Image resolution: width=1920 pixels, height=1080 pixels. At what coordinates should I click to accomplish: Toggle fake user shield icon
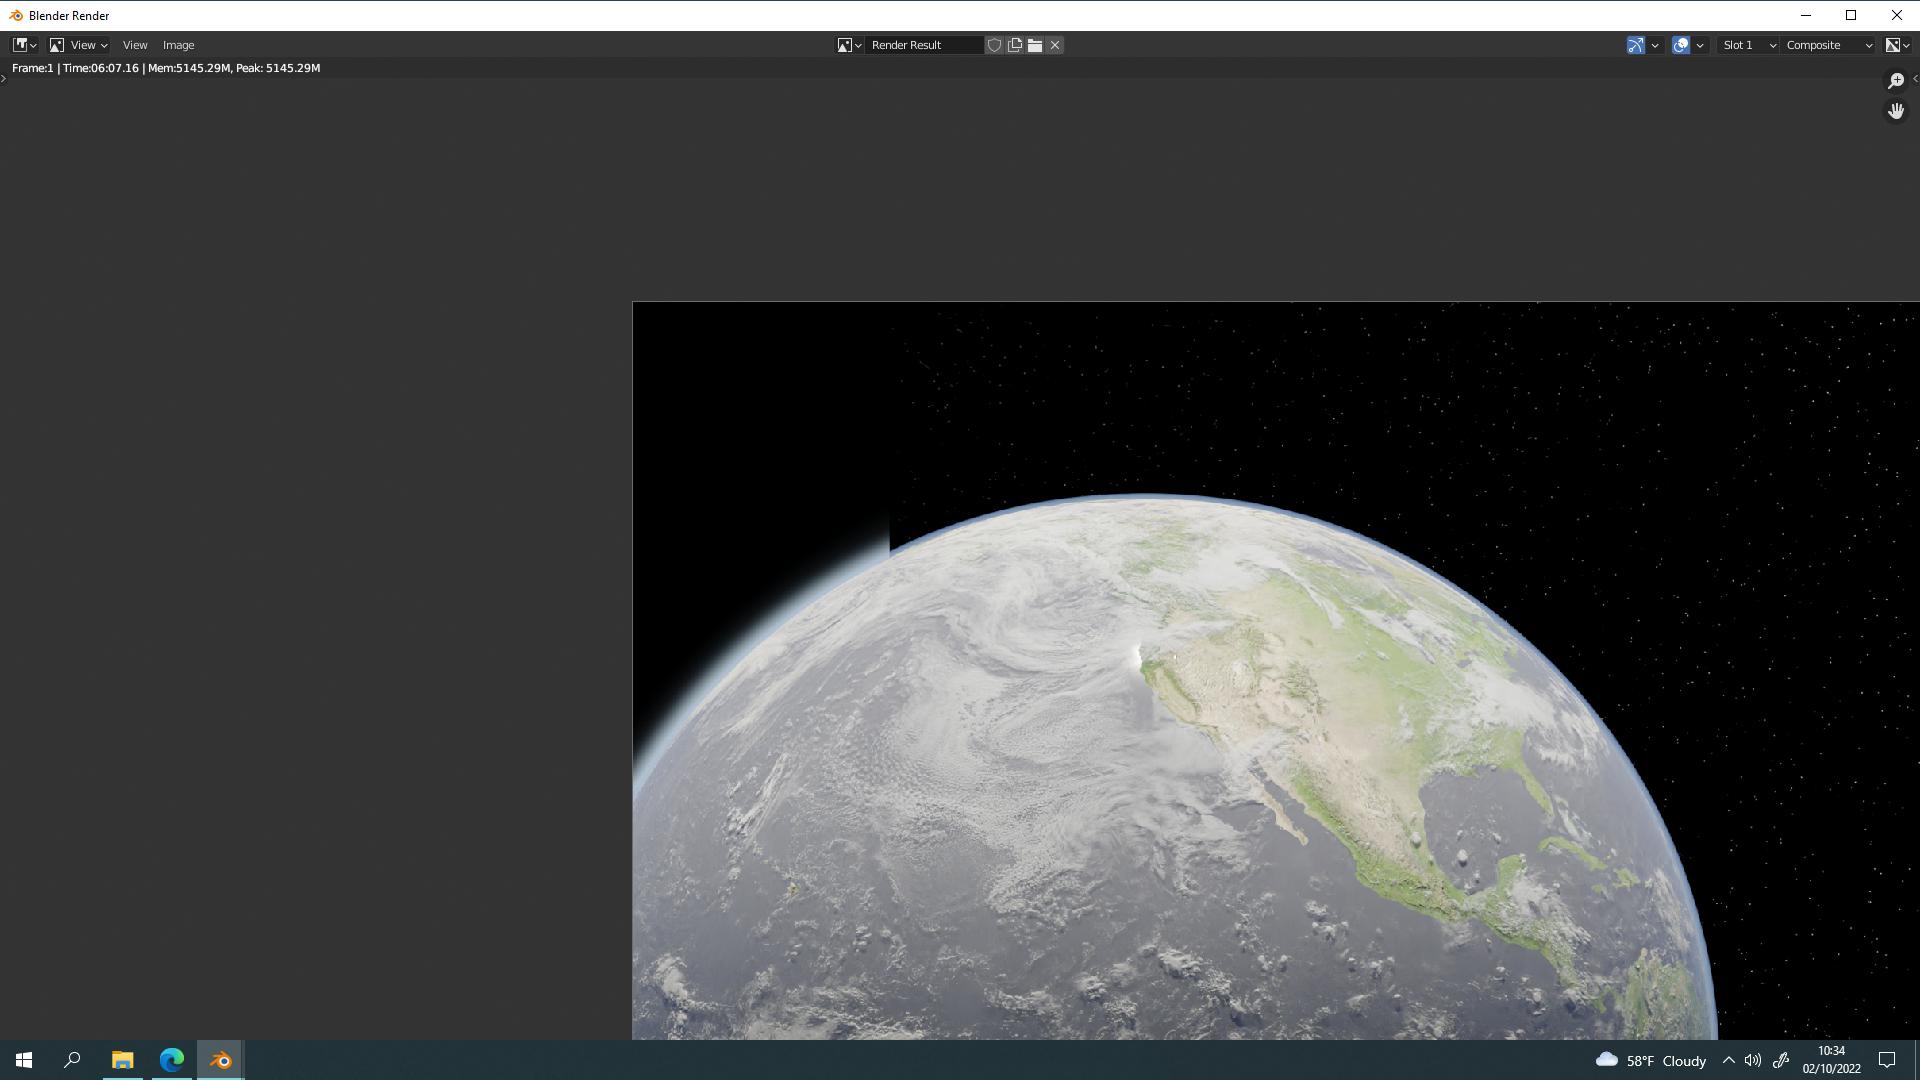coord(994,45)
